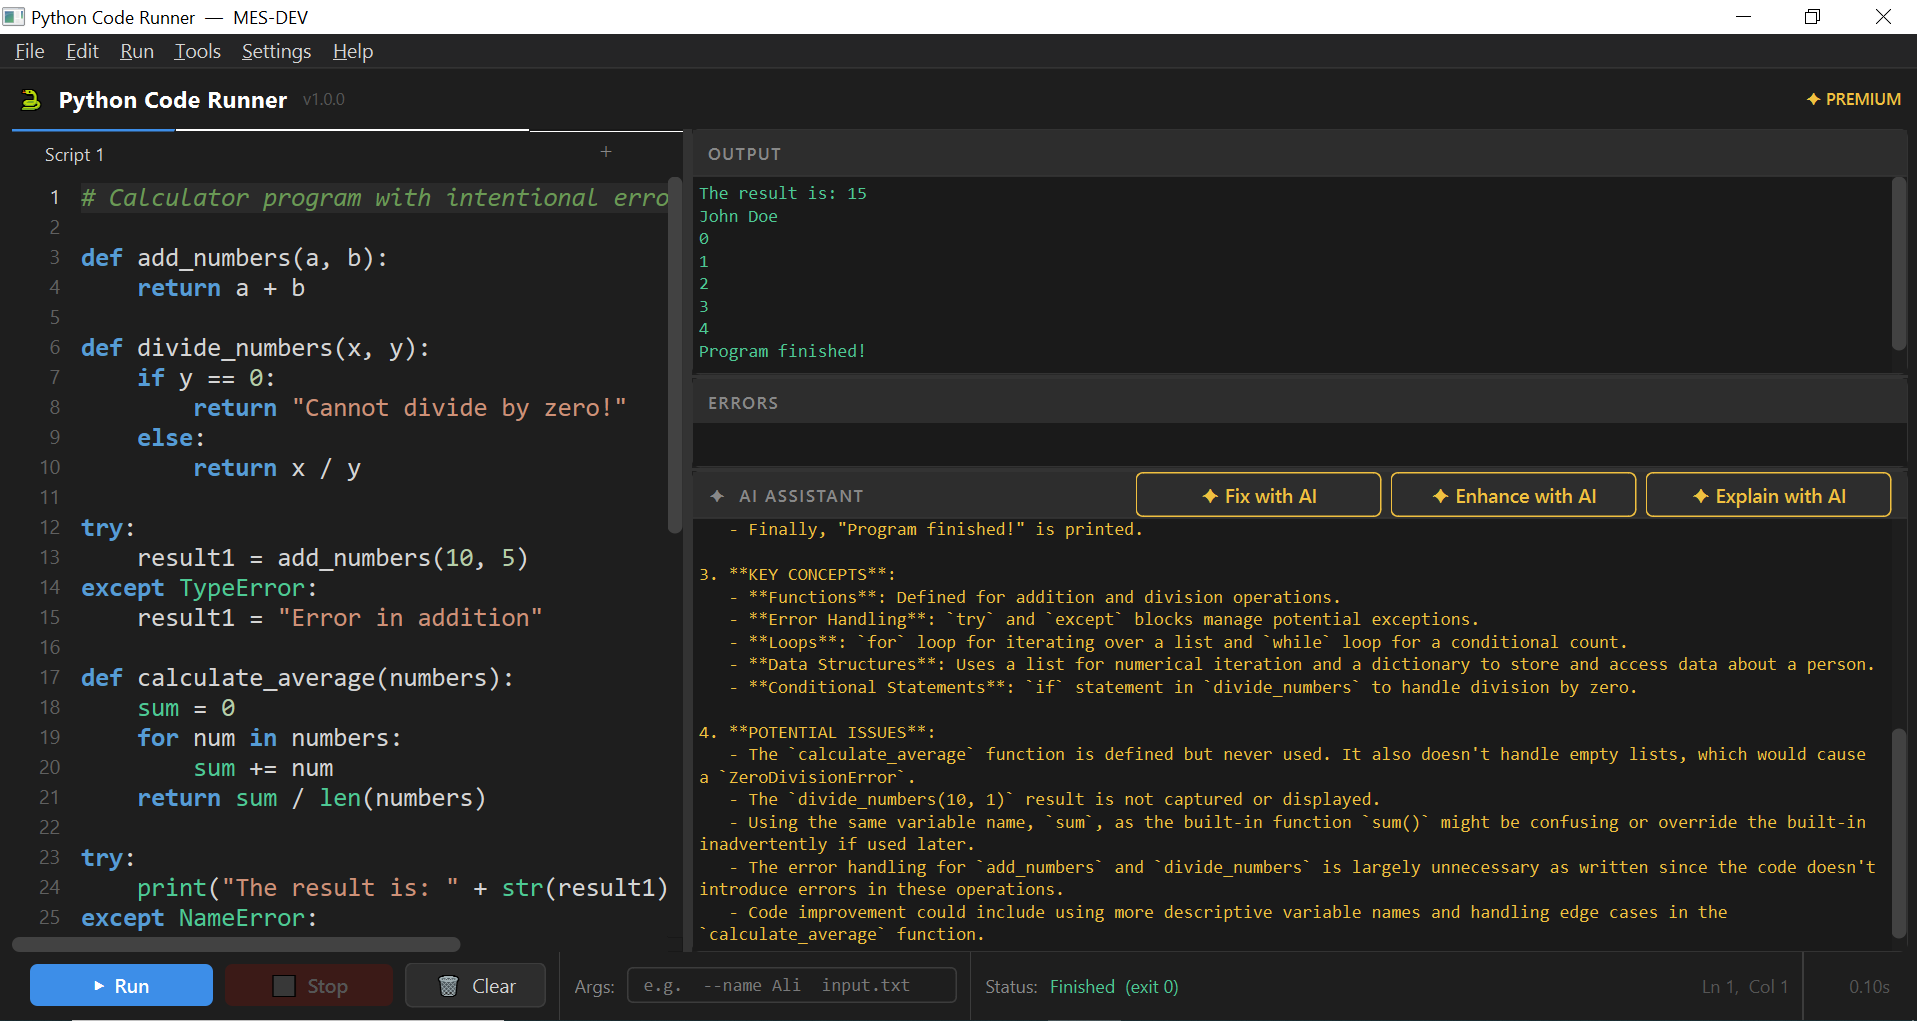Click the AI ASSISTANT header label
Screen dimensions: 1917x1021
click(801, 496)
